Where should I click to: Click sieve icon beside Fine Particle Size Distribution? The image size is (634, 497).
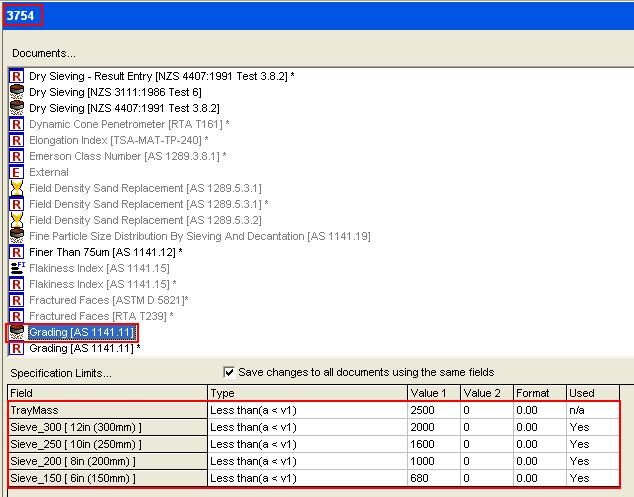click(16, 236)
